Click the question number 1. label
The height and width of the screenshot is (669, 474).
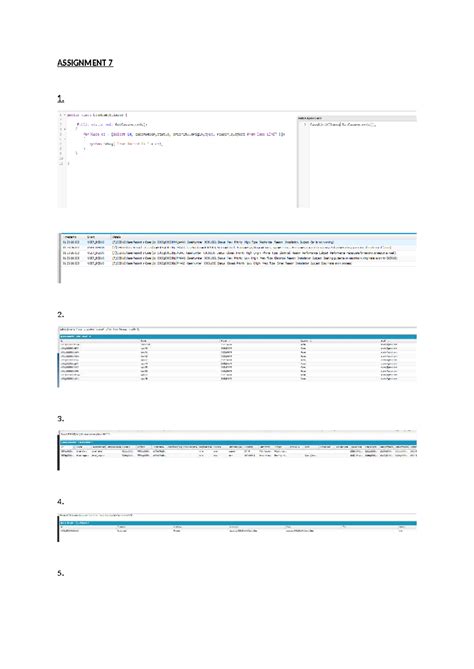(61, 99)
